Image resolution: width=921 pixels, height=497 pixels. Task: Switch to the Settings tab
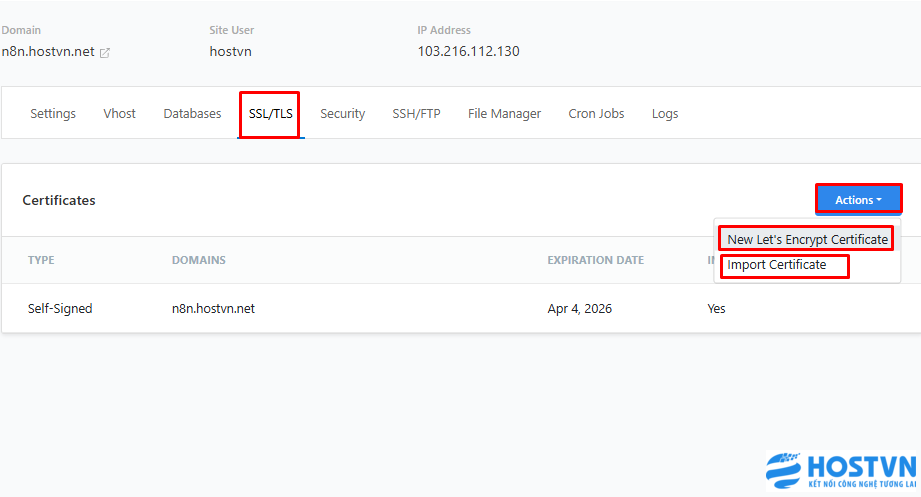[x=53, y=113]
